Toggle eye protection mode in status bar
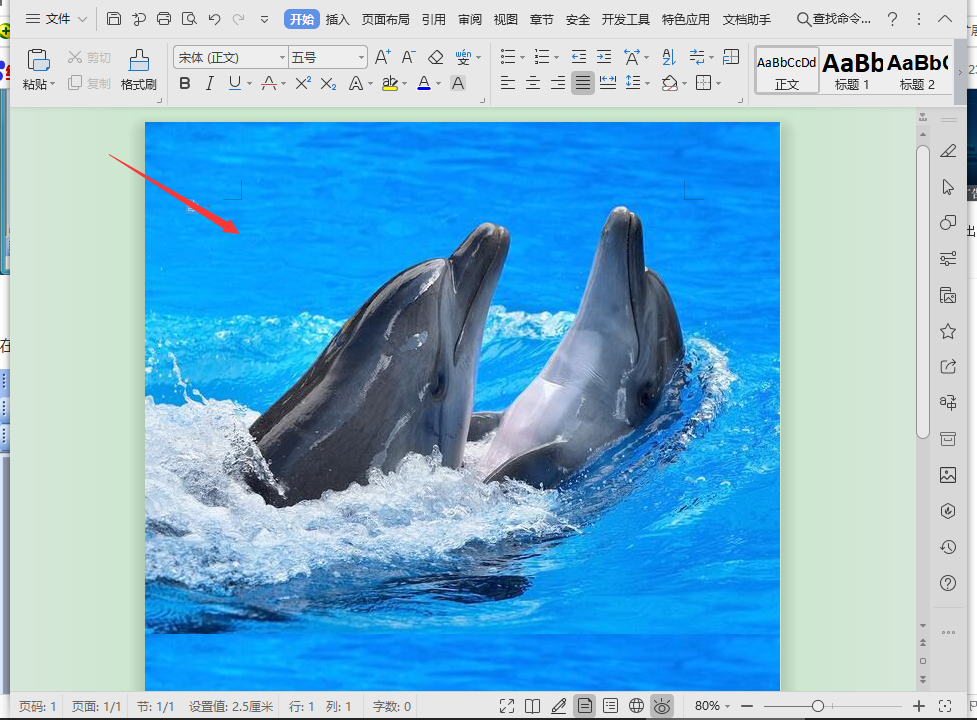Image resolution: width=977 pixels, height=720 pixels. 662,706
